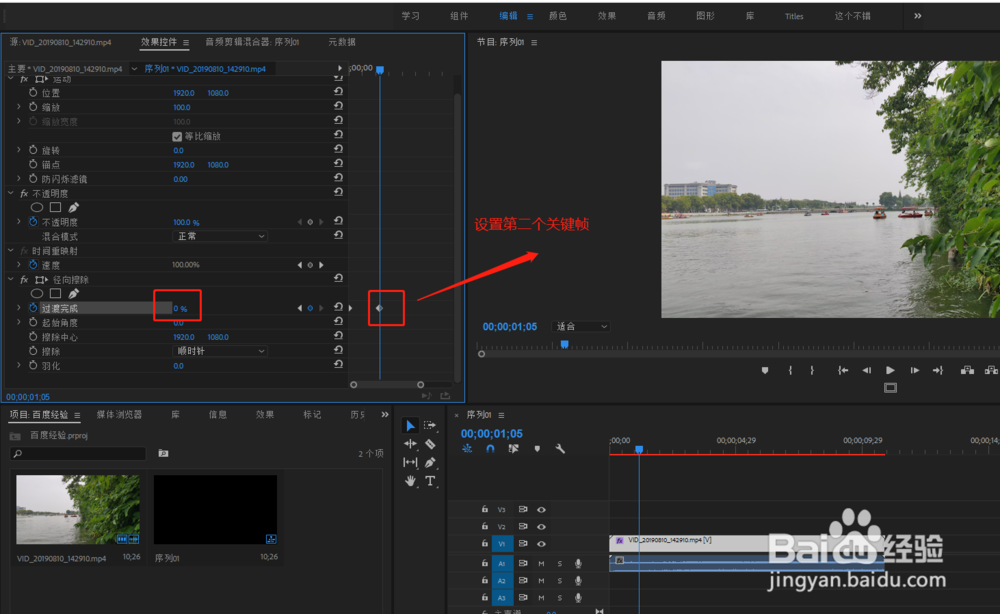Select the VID_20190810_142910.mp4 thumbnail
Viewport: 1000px width, 614px height.
click(78, 509)
